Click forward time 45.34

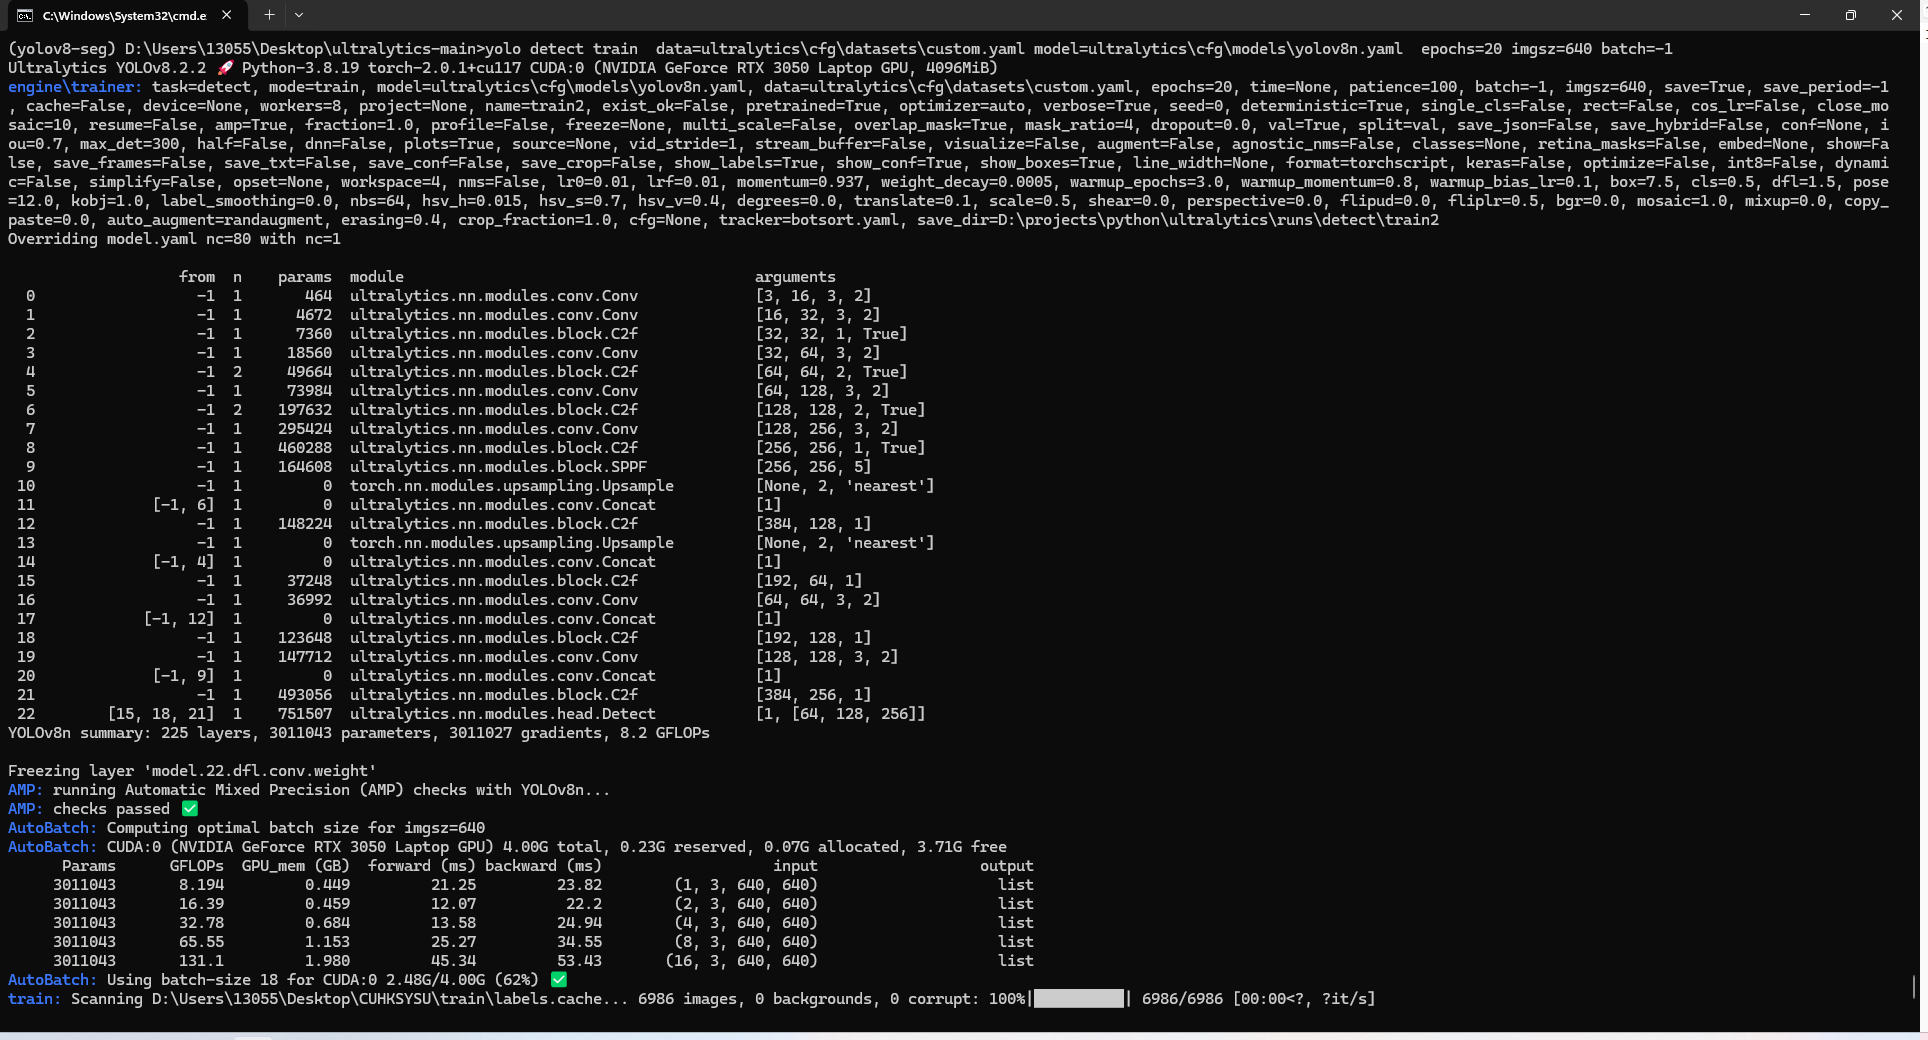tap(453, 961)
